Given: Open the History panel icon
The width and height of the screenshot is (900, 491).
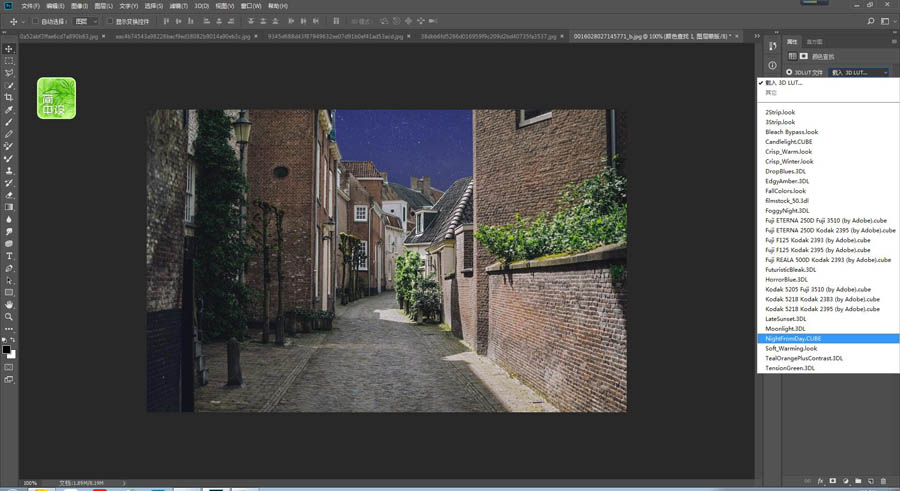Looking at the screenshot, I should coord(773,46).
